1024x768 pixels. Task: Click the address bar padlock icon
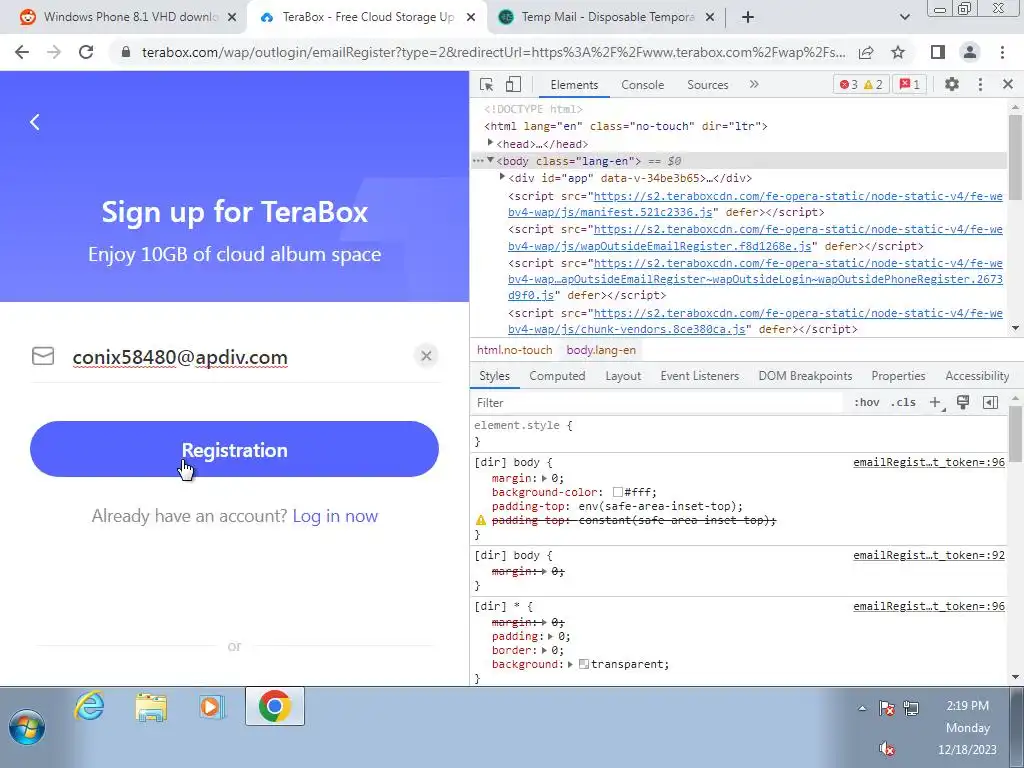pos(126,52)
